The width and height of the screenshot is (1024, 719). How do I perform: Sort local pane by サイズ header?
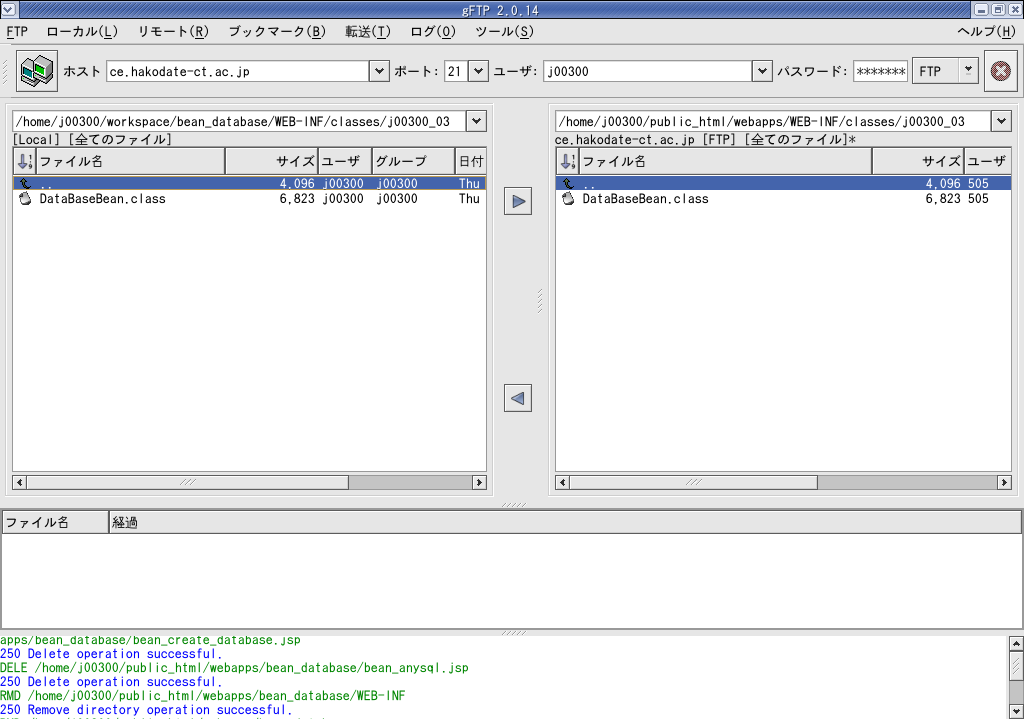272,161
